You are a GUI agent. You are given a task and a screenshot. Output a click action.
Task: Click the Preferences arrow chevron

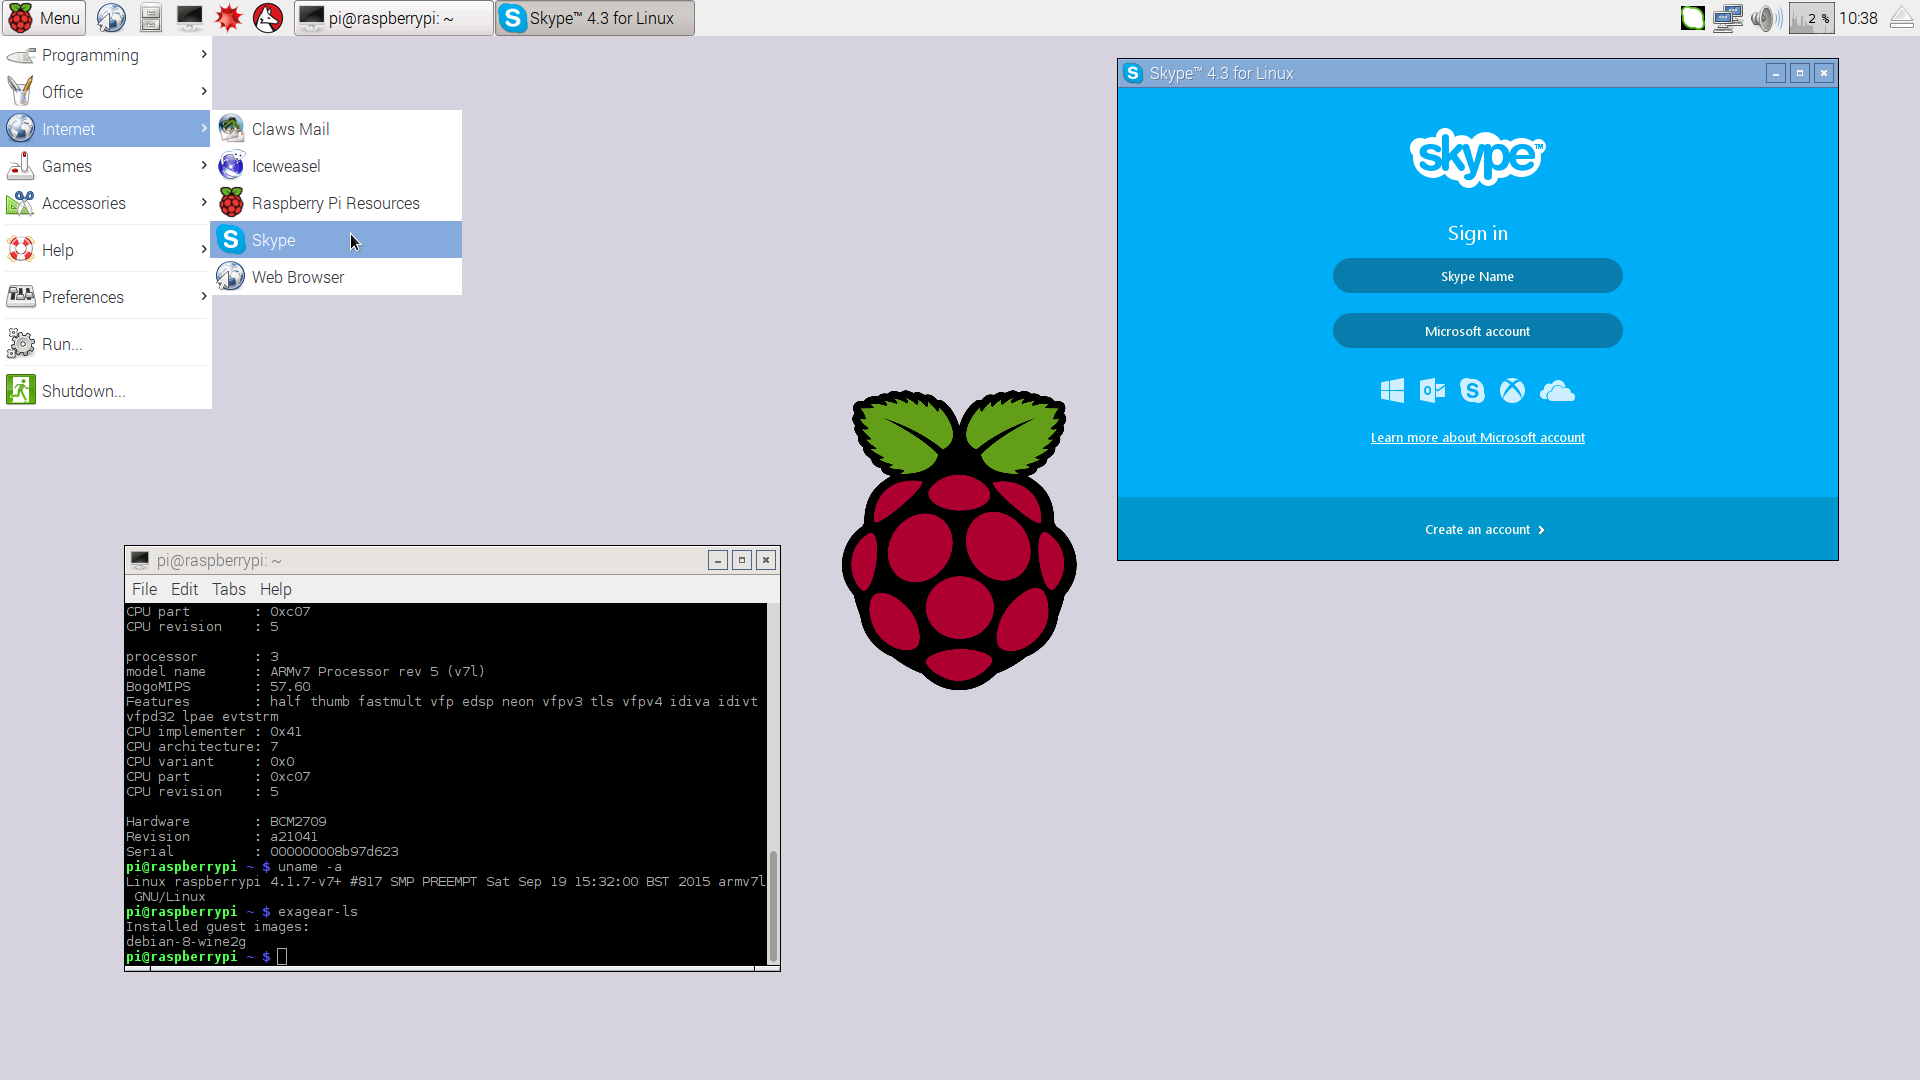pos(204,296)
